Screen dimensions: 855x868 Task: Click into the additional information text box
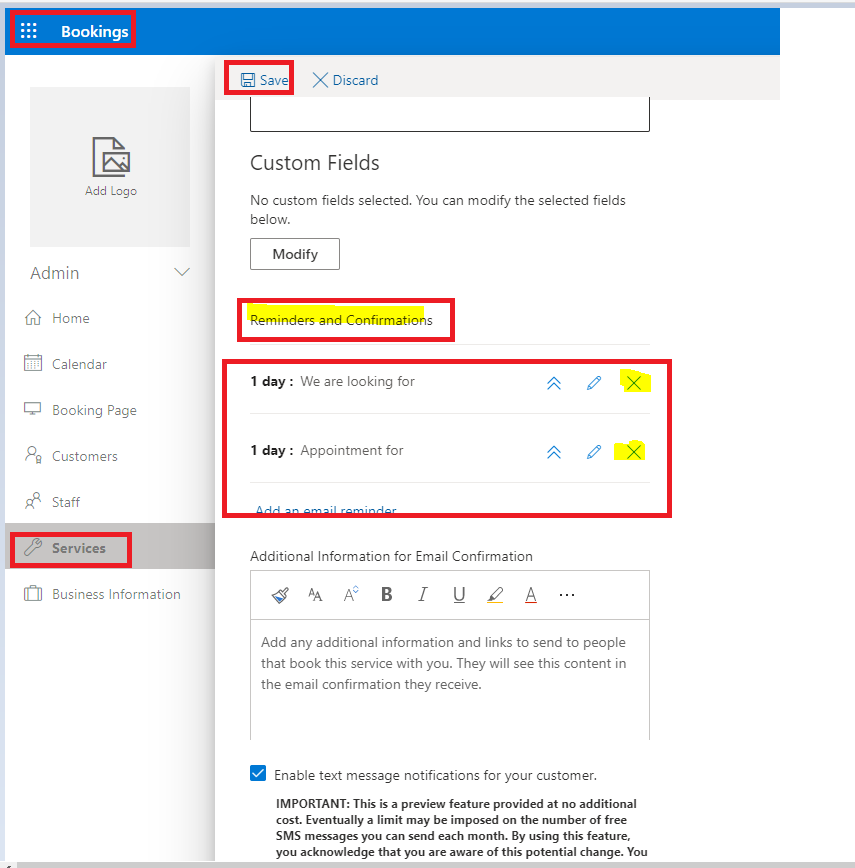point(450,680)
